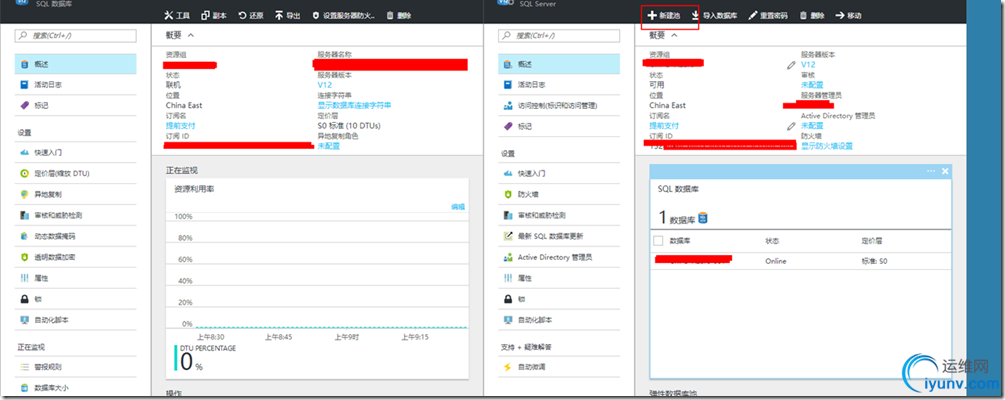Open 访问控制(标识和访问管理) menu item
Image resolution: width=1005 pixels, height=400 pixels.
tap(559, 105)
